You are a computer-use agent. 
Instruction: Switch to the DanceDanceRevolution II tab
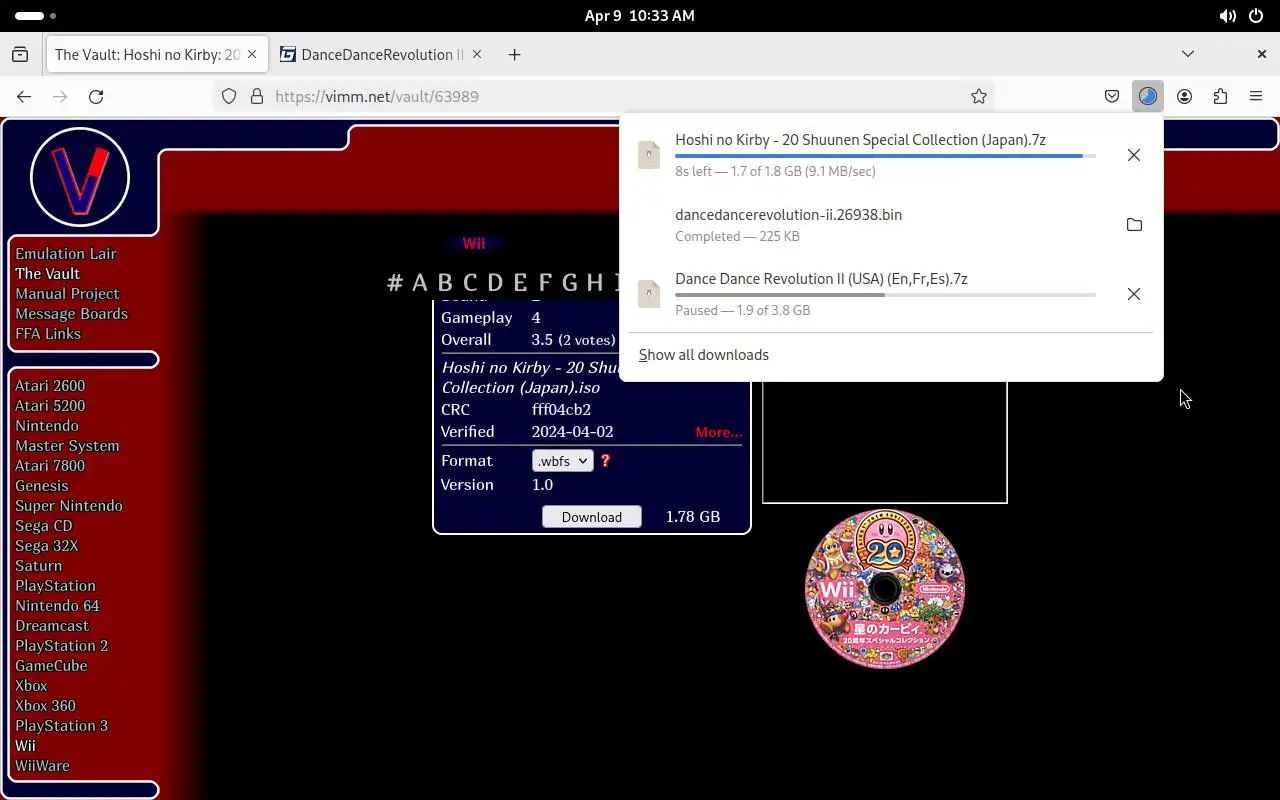(x=382, y=54)
